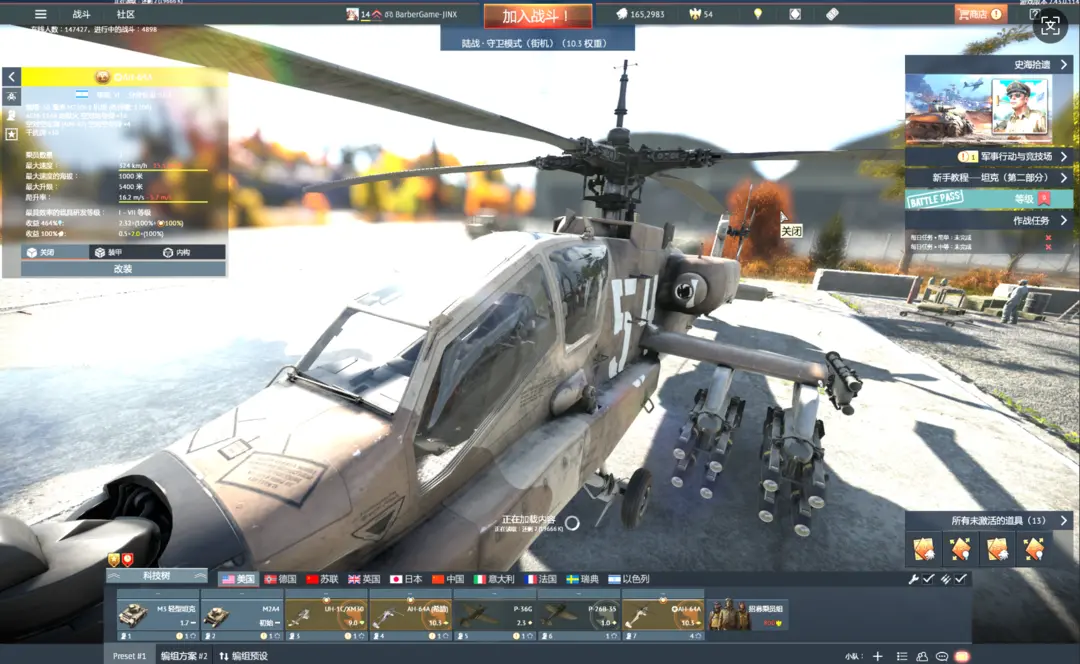Switch to Preset #1 tab
This screenshot has height=664, width=1080.
[x=129, y=656]
